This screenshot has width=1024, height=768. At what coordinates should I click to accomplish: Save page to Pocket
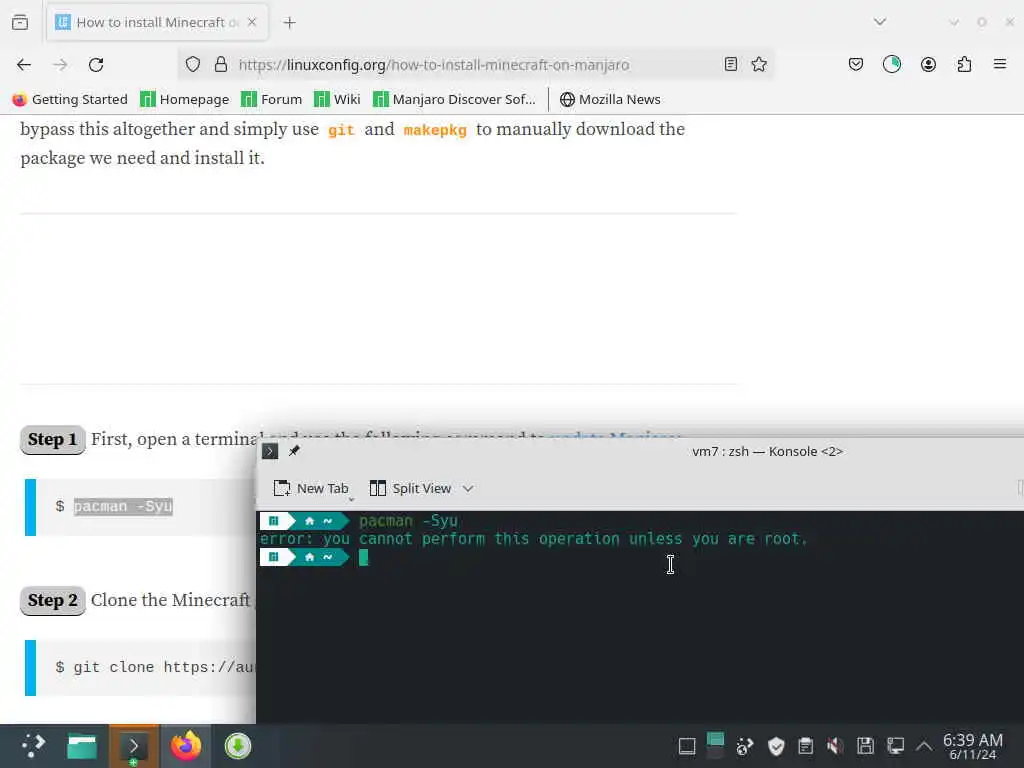[x=856, y=64]
